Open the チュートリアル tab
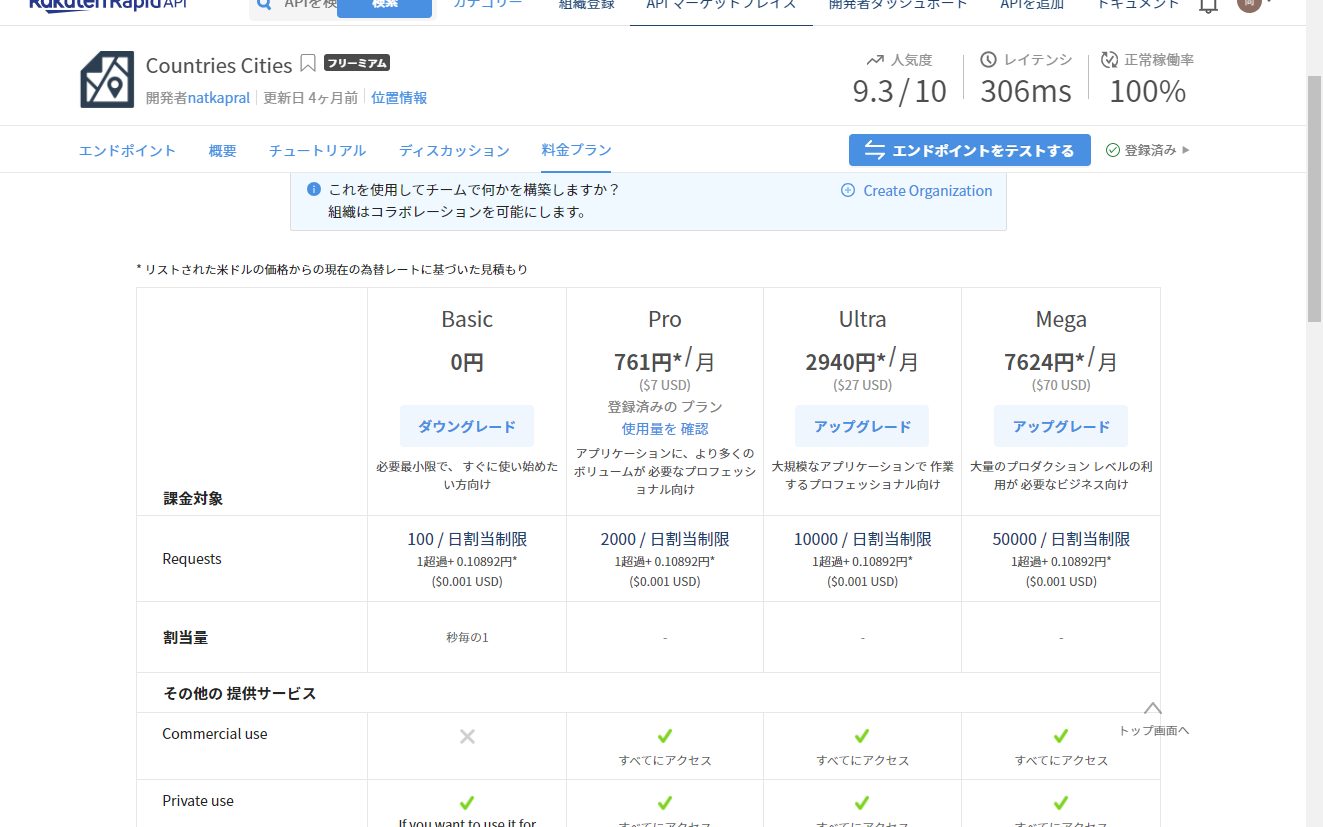Image resolution: width=1323 pixels, height=827 pixels. click(x=317, y=151)
